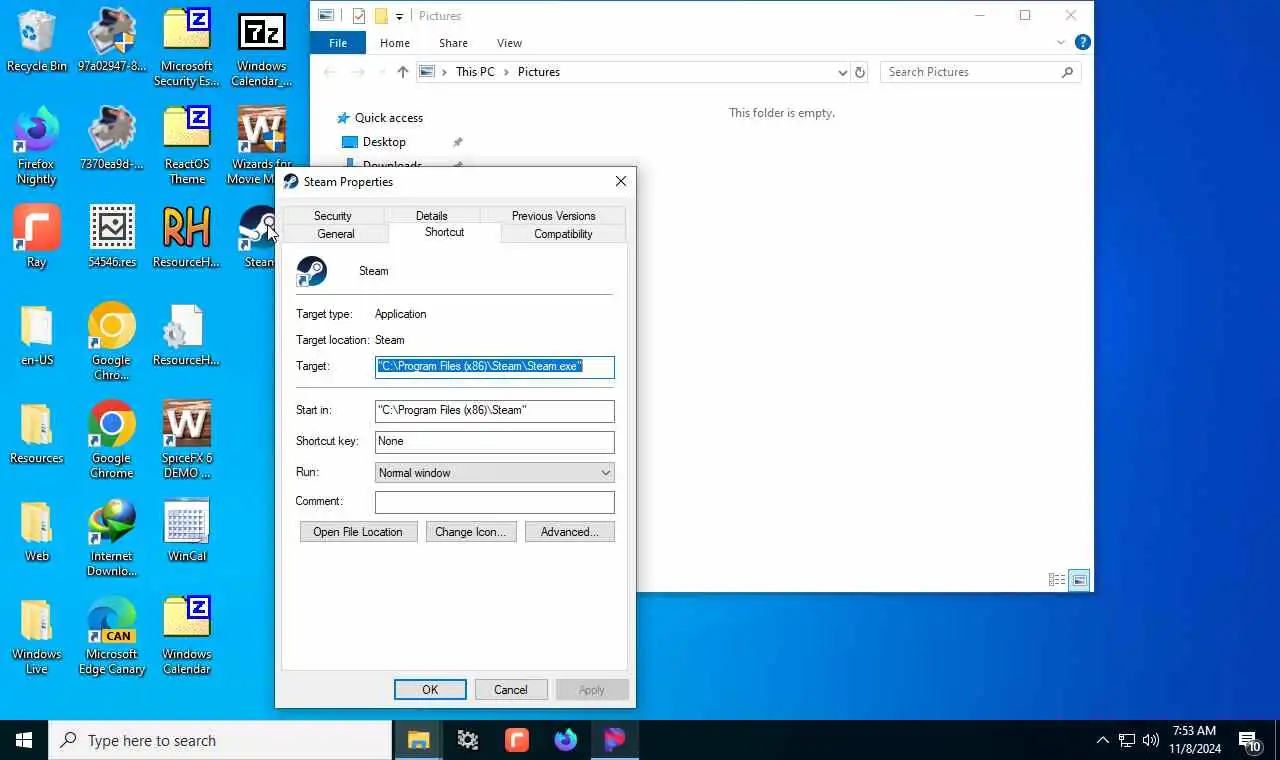The width and height of the screenshot is (1280, 760).
Task: Click the Advanced button
Action: pyautogui.click(x=569, y=532)
